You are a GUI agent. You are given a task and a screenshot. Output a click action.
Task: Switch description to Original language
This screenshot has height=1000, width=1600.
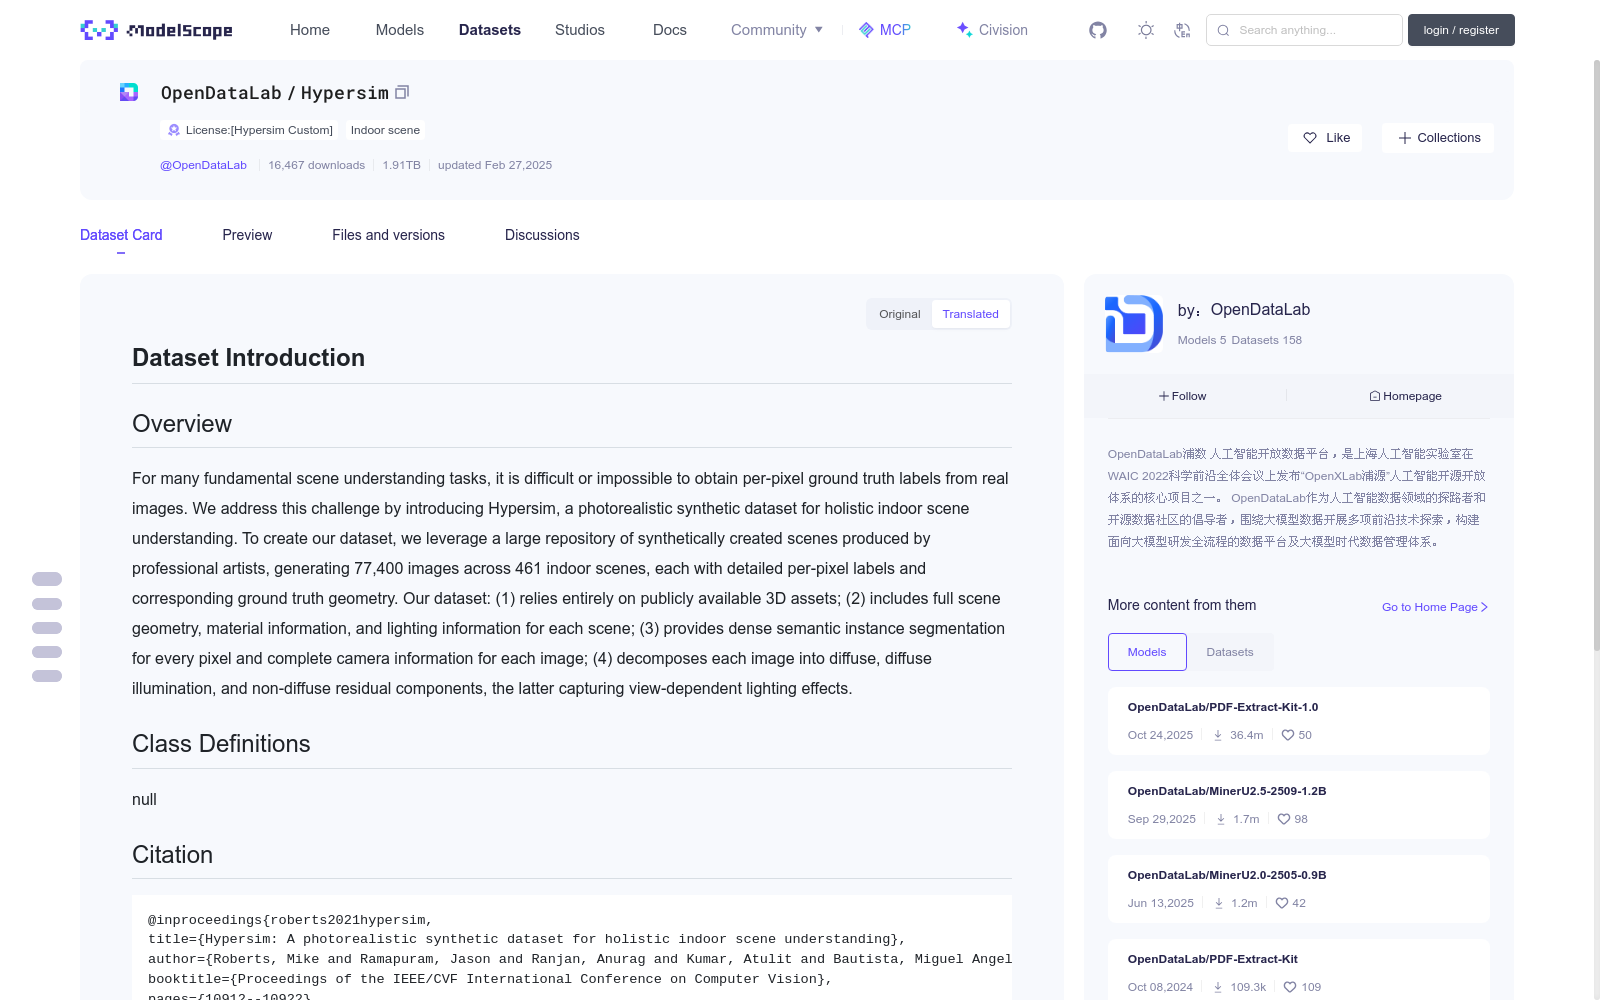tap(900, 314)
